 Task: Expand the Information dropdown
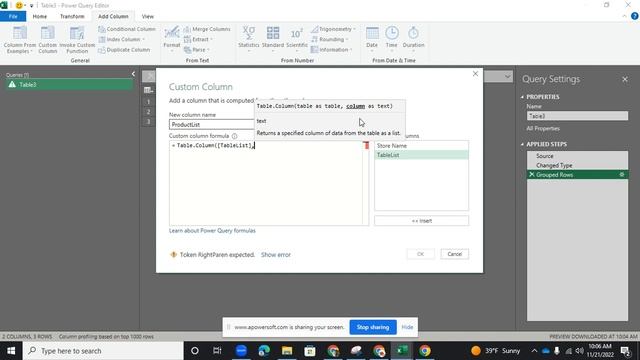[x=331, y=50]
